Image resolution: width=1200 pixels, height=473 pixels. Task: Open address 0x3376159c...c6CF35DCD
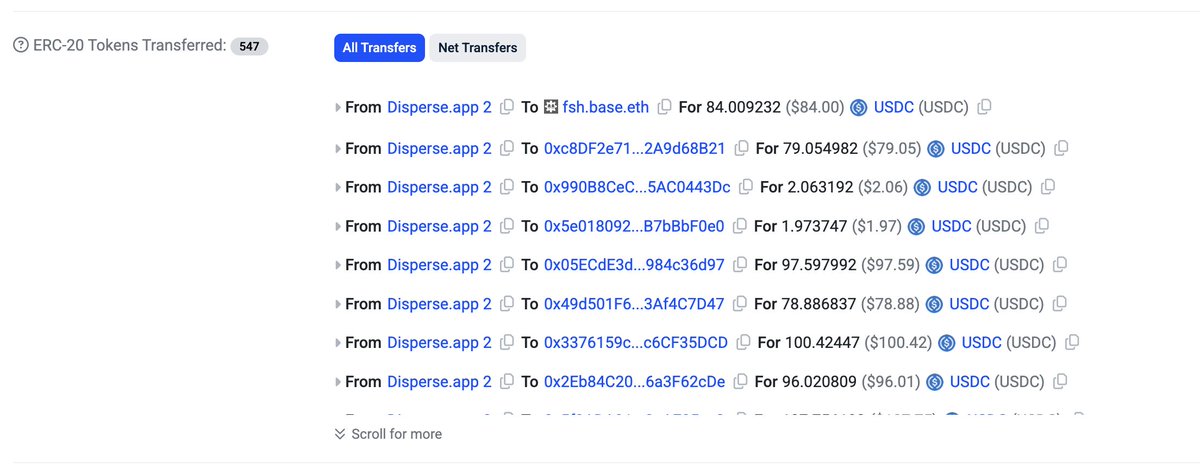636,342
